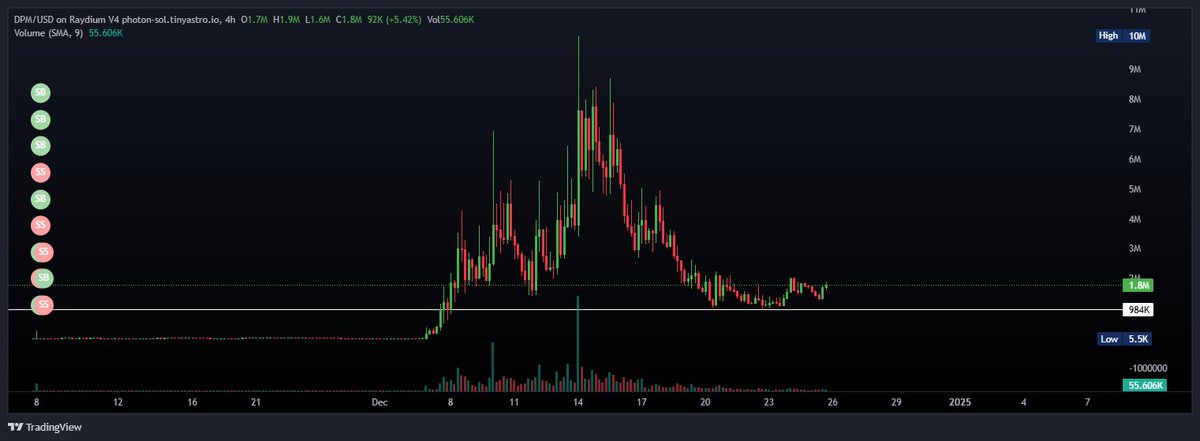This screenshot has width=1200, height=441.
Task: Click the 21 date on the time axis
Action: tap(256, 402)
